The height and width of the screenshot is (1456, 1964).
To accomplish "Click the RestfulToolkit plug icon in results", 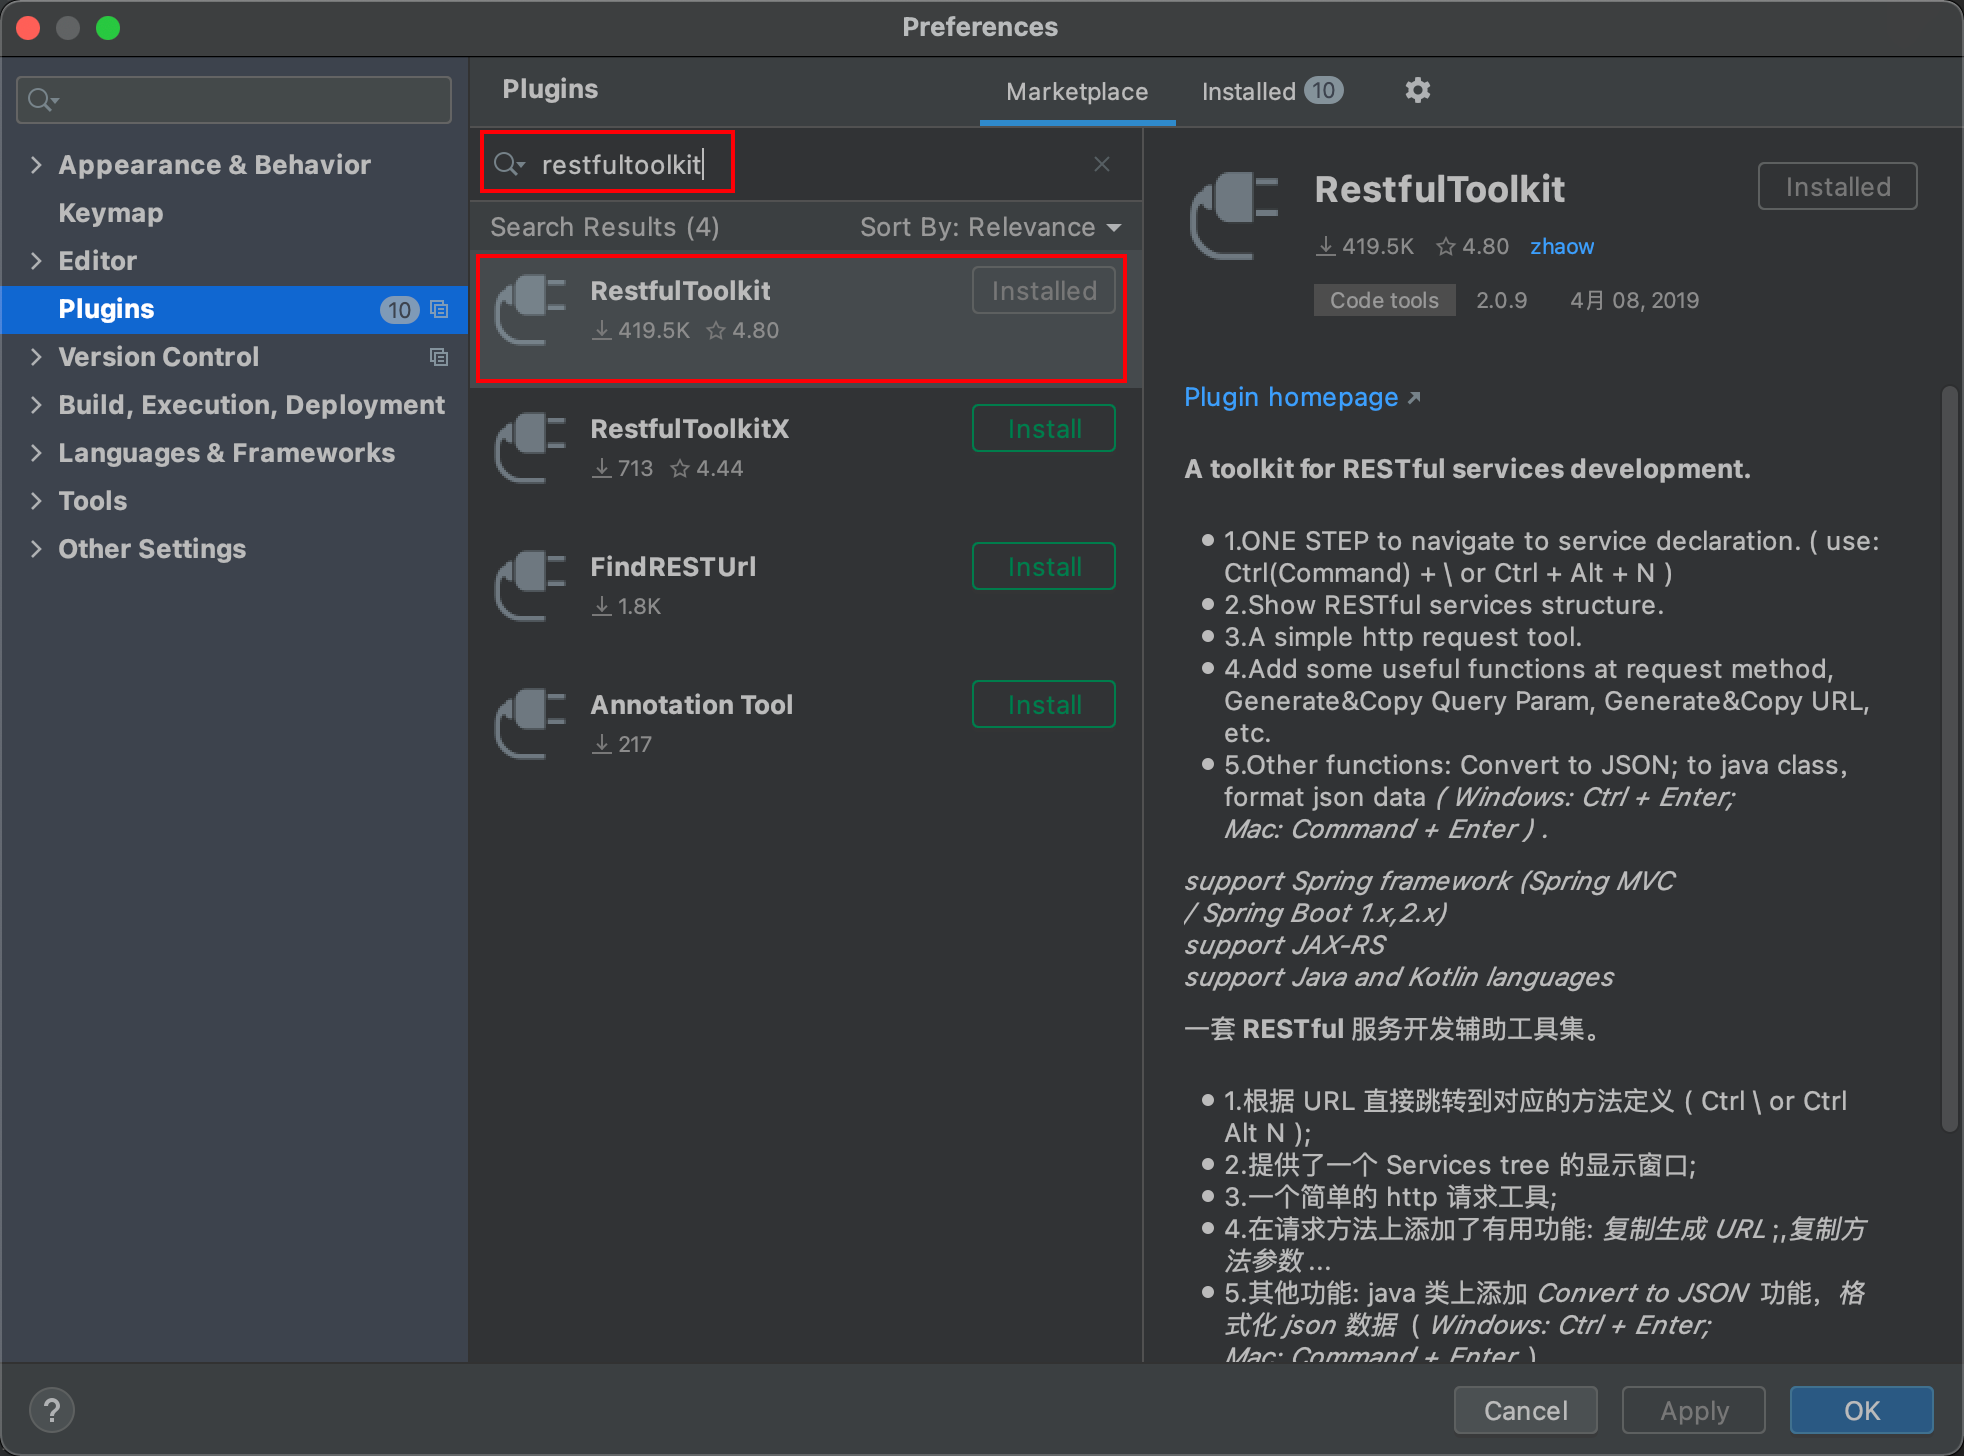I will point(531,310).
